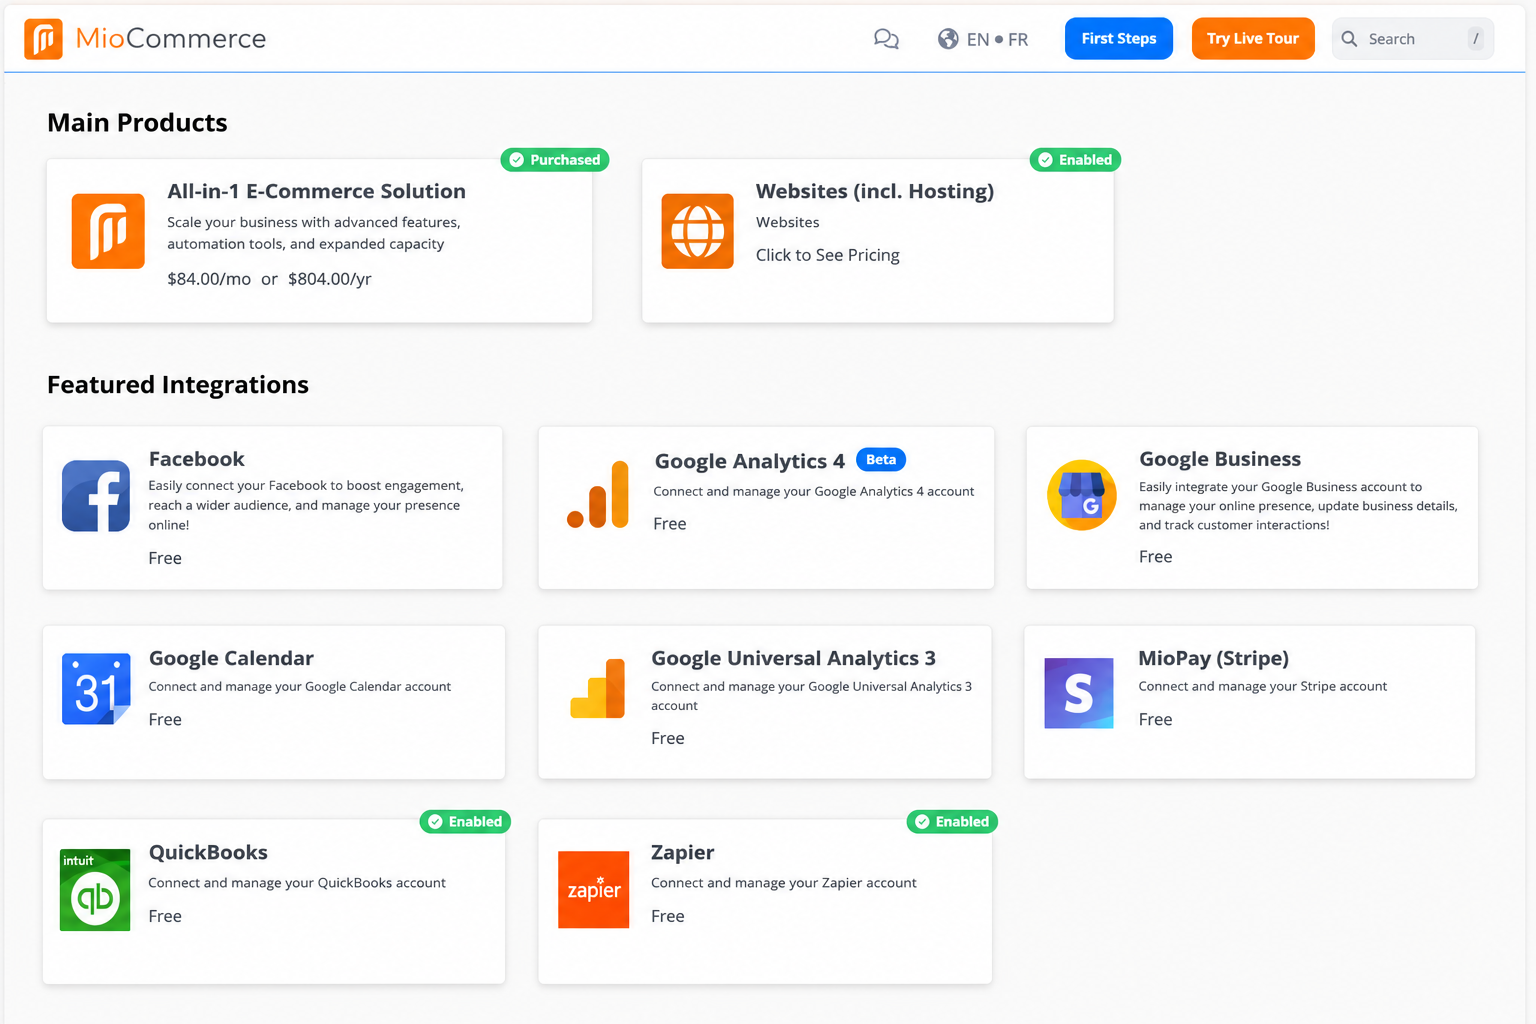Click the Enabled badge on Zapier card
Image resolution: width=1536 pixels, height=1024 pixels.
click(x=952, y=822)
